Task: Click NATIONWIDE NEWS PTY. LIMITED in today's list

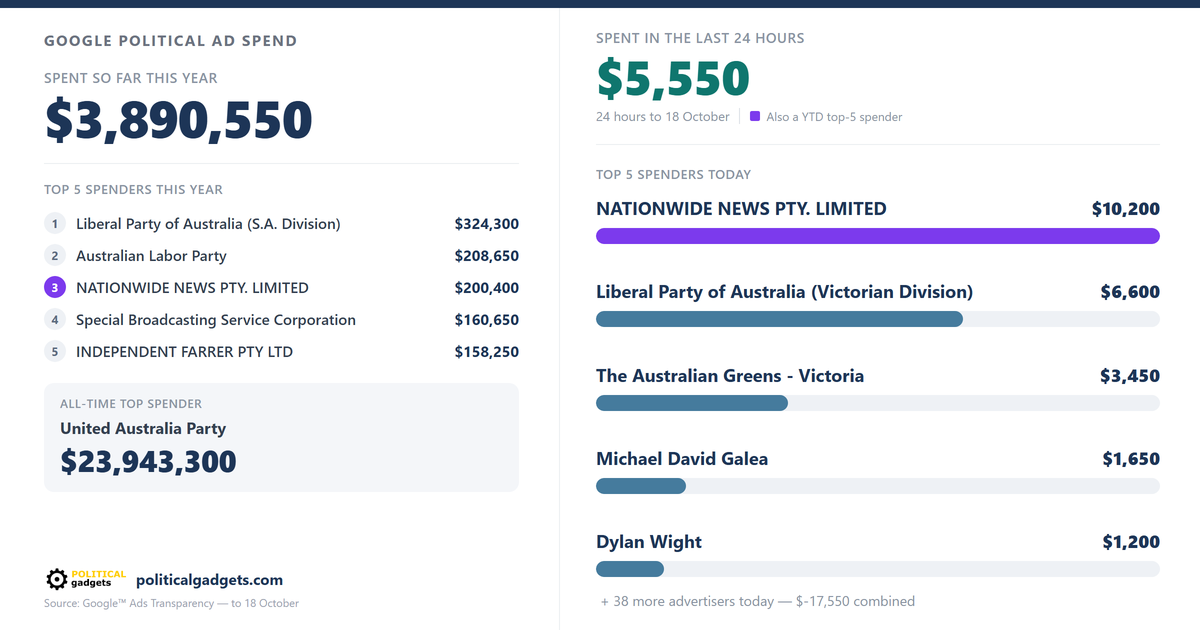Action: (x=741, y=209)
